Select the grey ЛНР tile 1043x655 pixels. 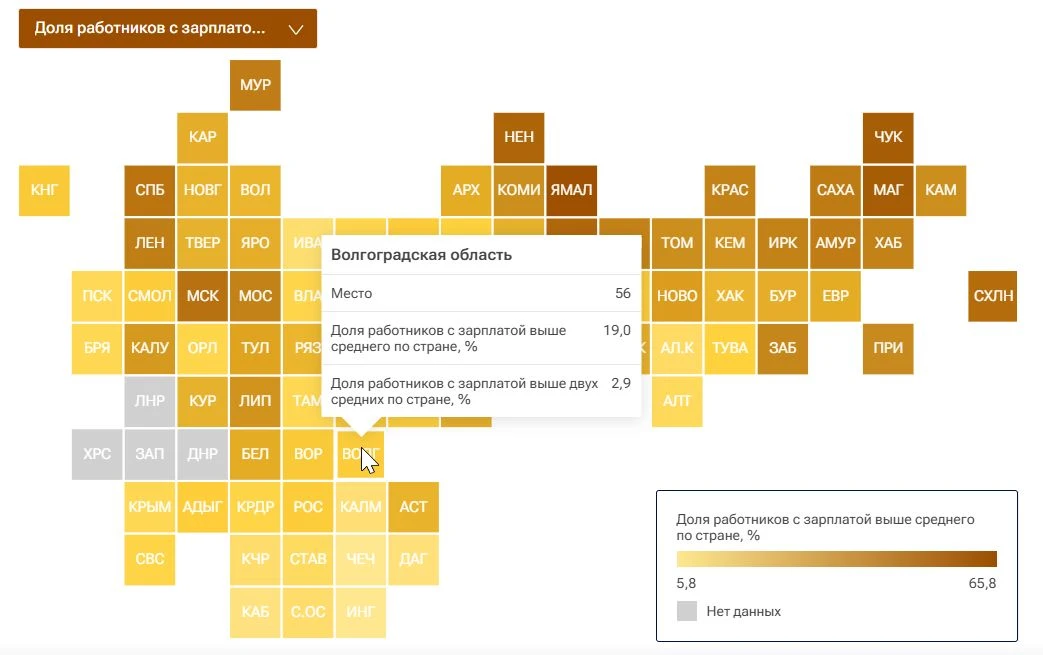pos(150,401)
